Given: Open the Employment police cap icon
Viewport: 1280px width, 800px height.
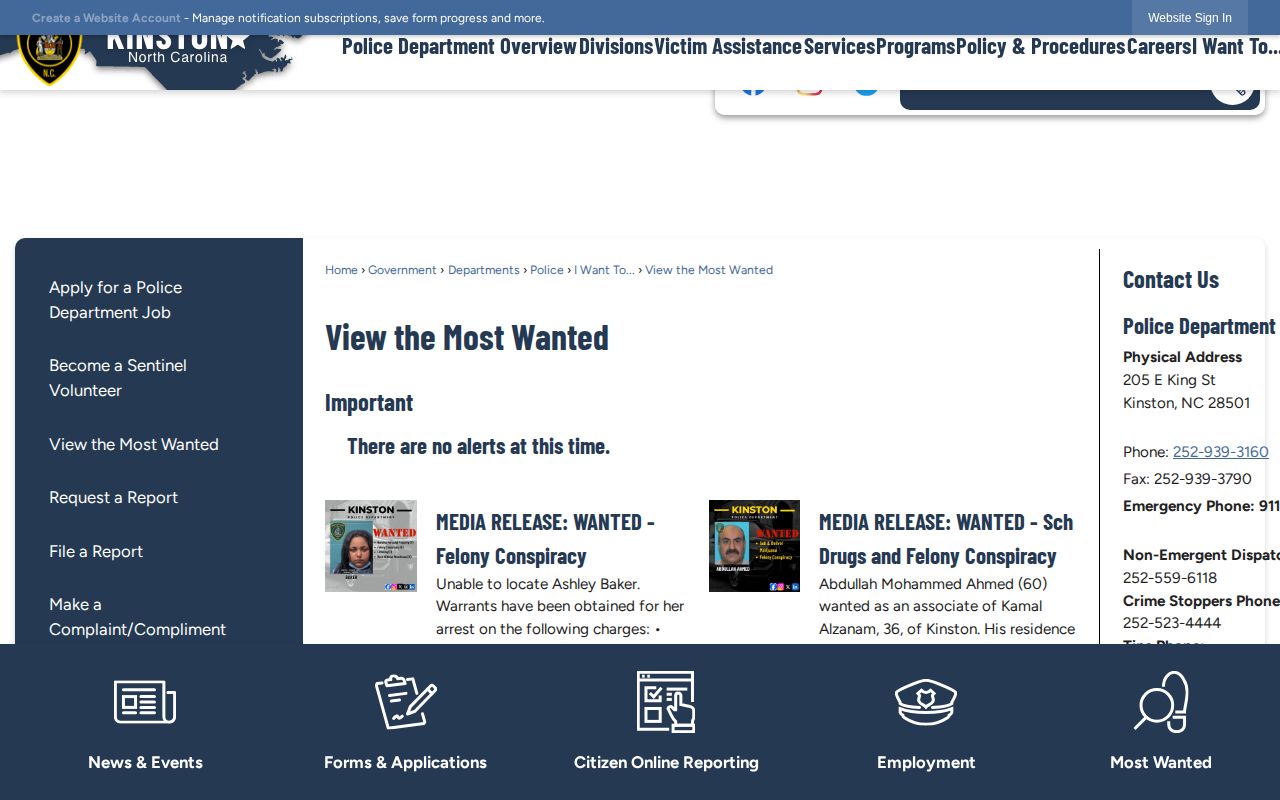Looking at the screenshot, I should click(x=926, y=702).
